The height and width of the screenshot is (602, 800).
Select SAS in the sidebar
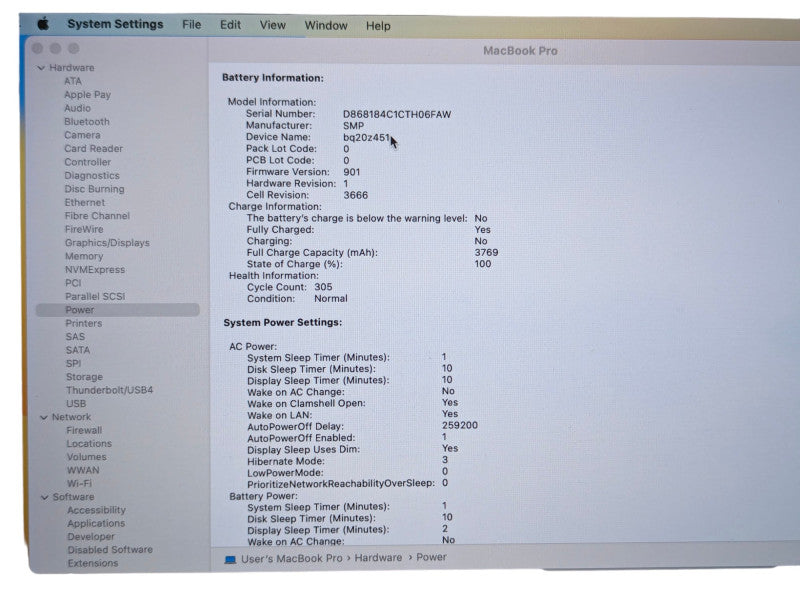point(75,337)
